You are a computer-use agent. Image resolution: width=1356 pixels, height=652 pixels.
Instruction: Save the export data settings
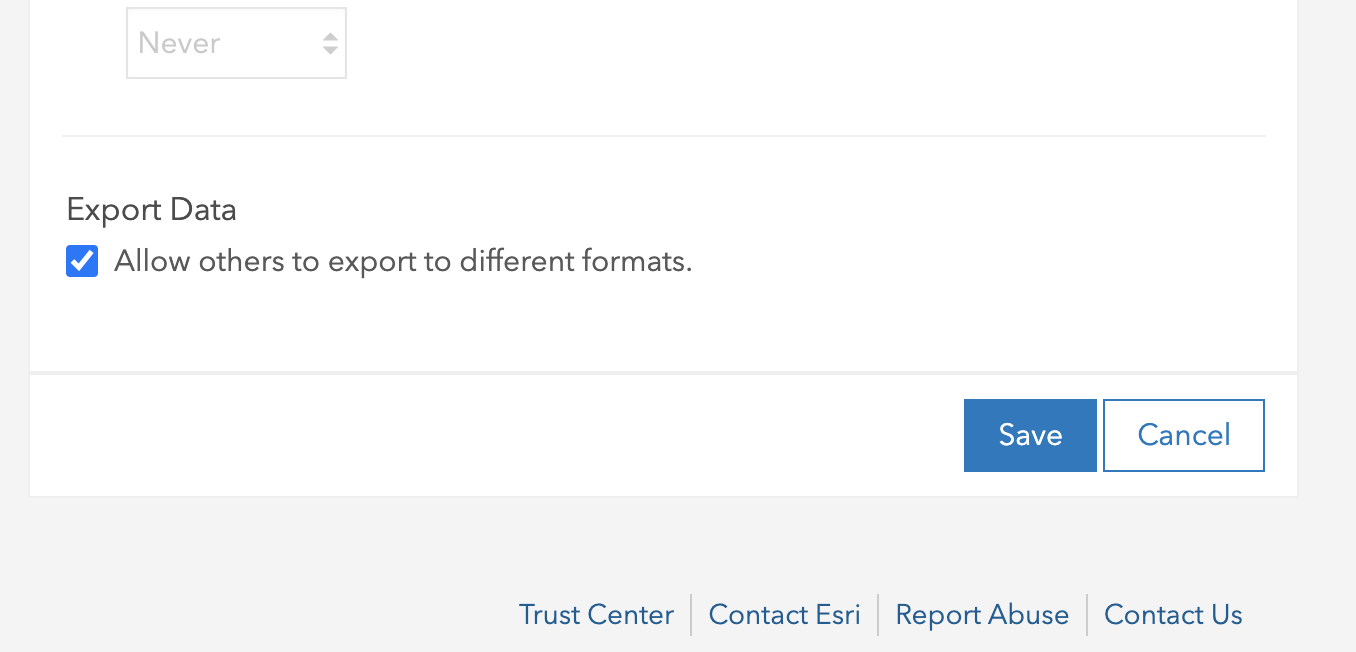(1030, 435)
